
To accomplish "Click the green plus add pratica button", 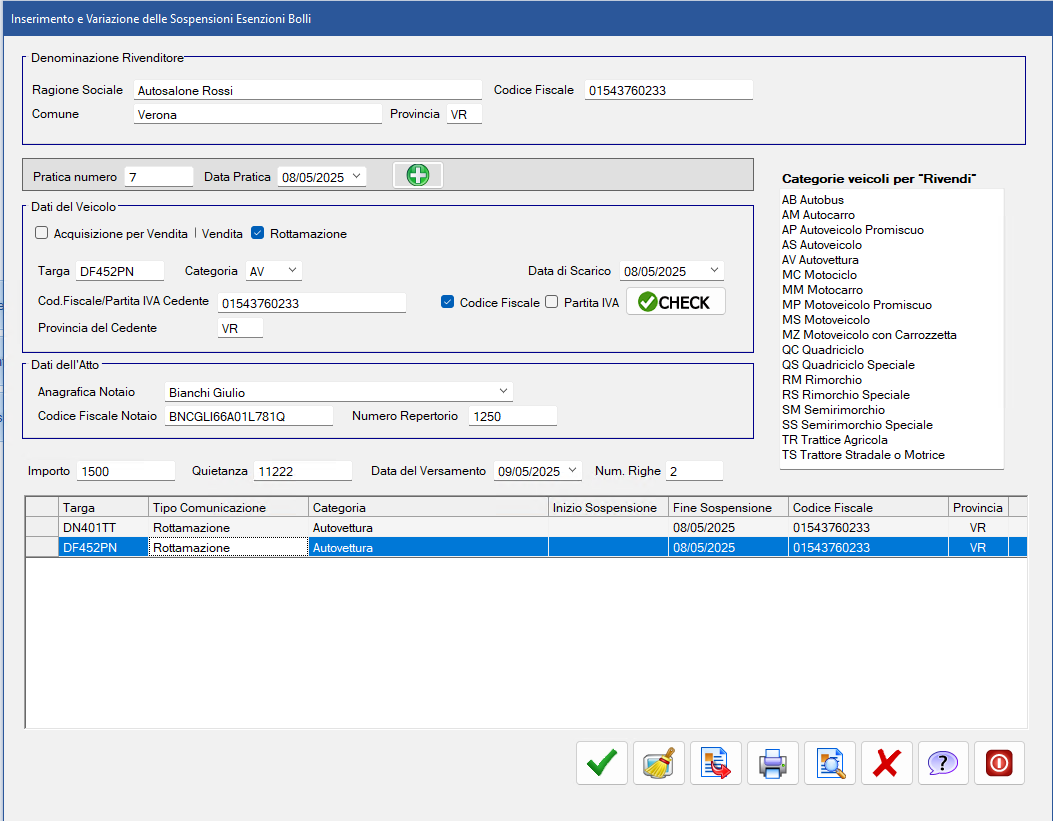I will [x=418, y=175].
